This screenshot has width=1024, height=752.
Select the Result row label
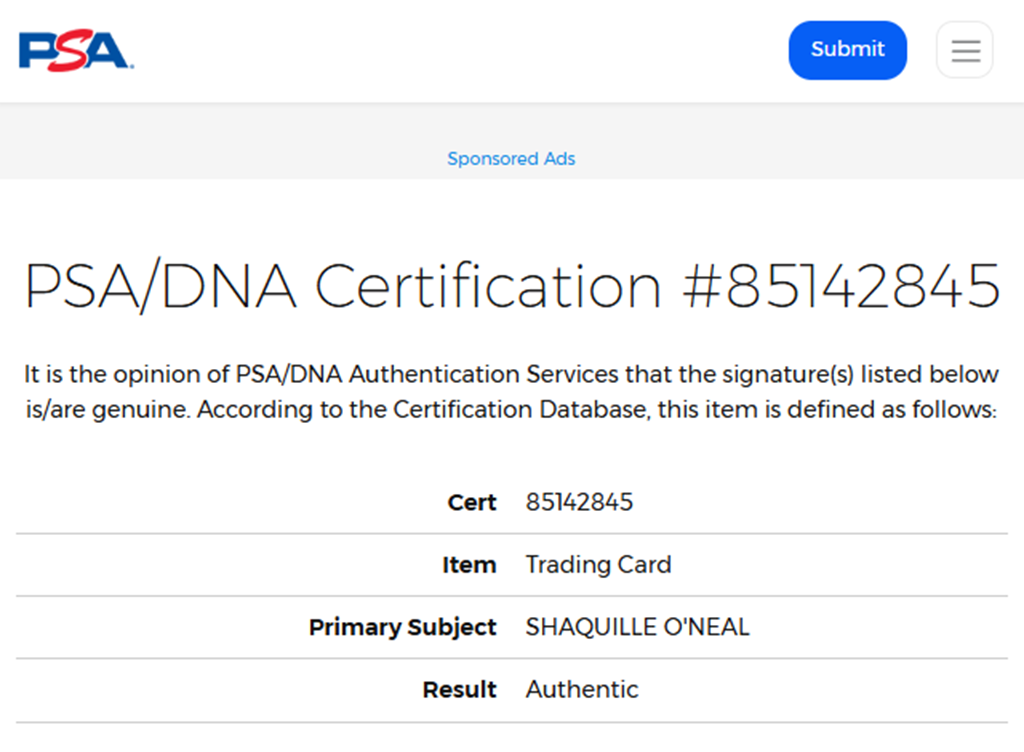point(459,690)
